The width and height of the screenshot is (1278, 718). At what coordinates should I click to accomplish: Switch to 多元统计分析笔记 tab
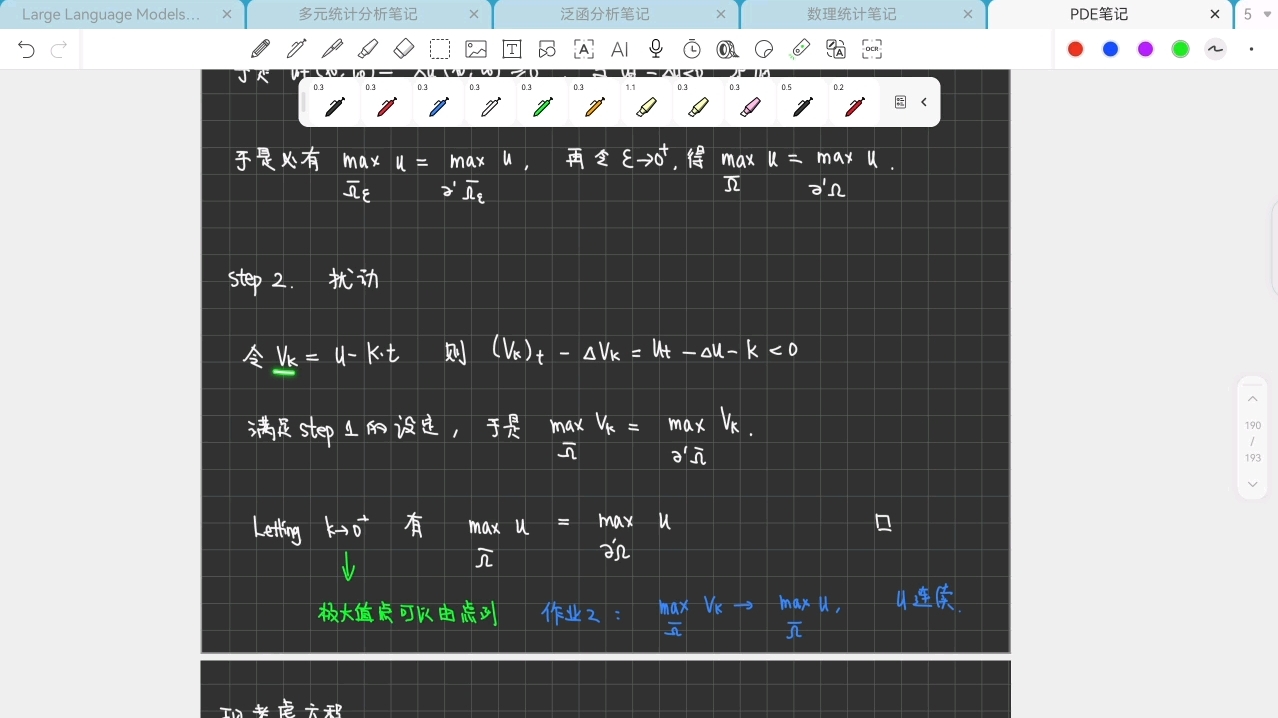(x=358, y=14)
